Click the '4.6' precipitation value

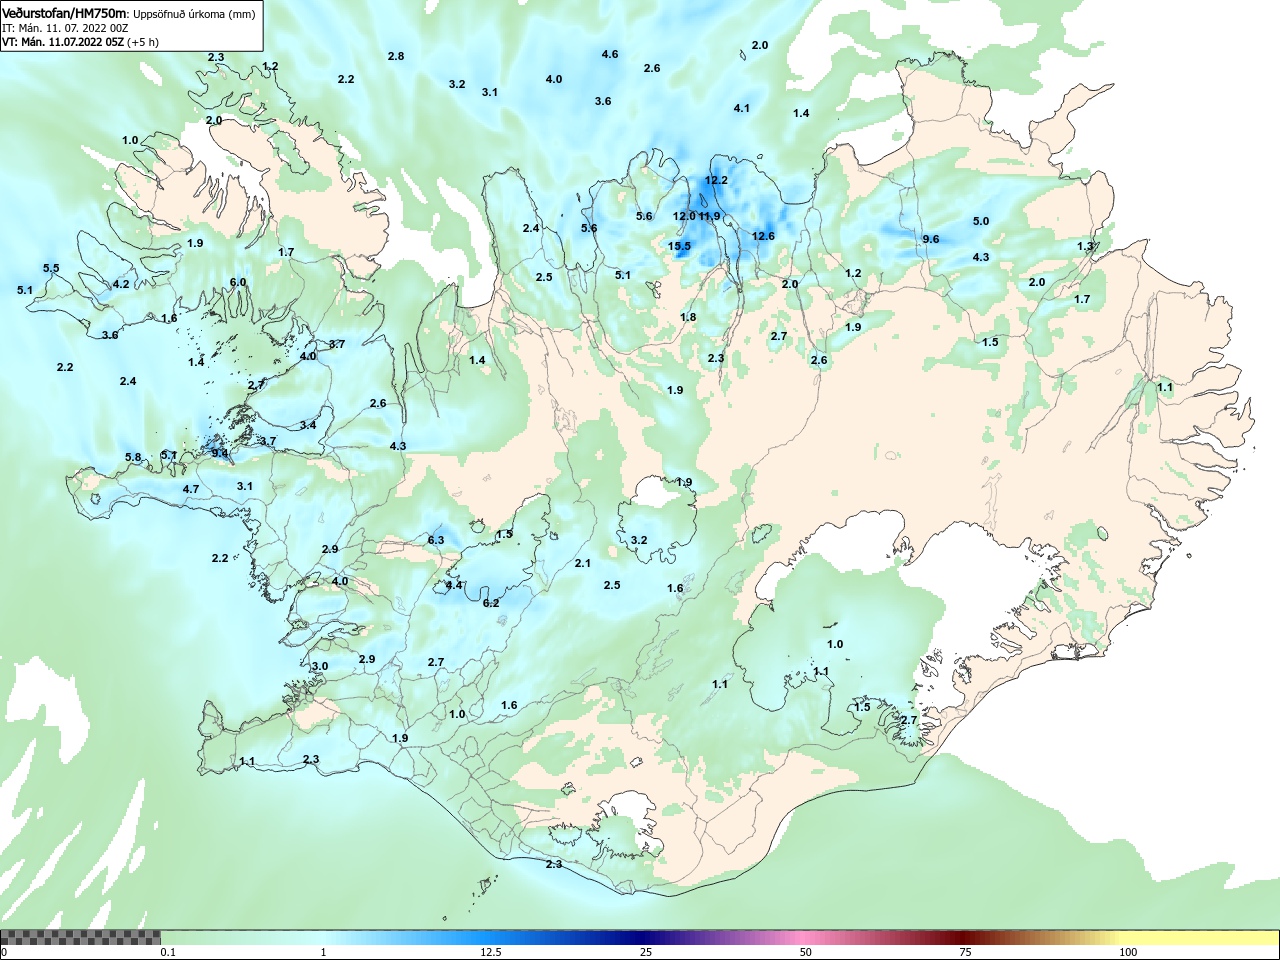coord(610,54)
